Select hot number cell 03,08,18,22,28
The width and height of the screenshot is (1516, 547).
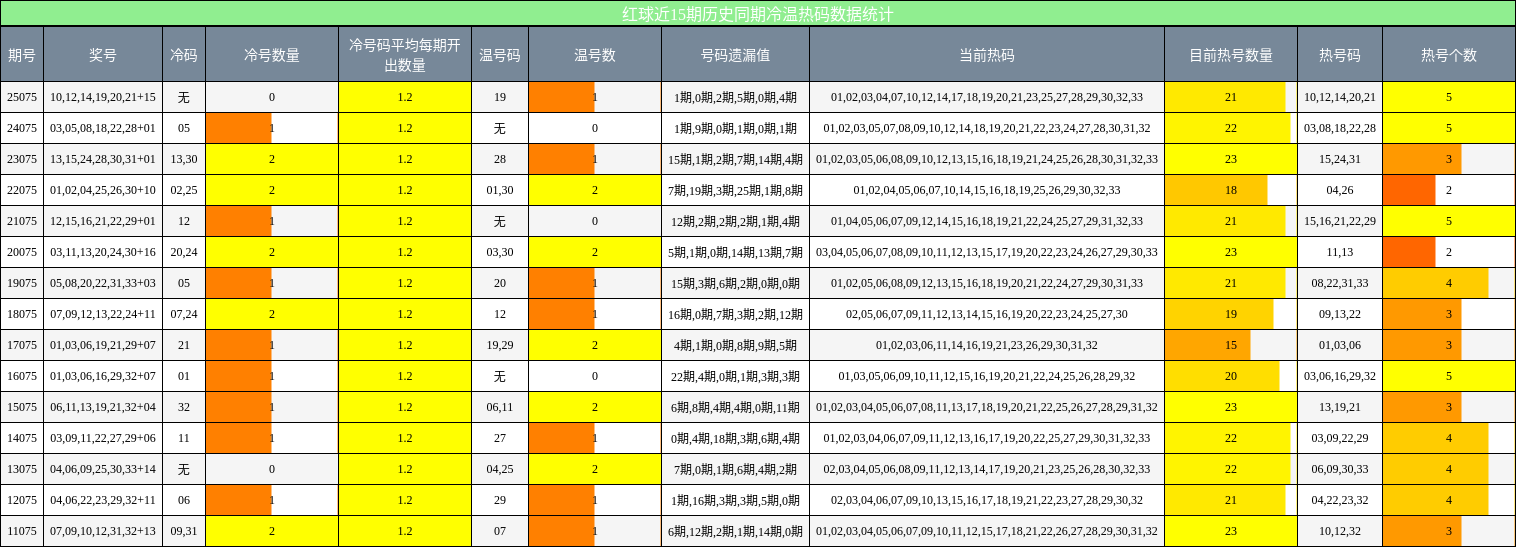(1340, 128)
